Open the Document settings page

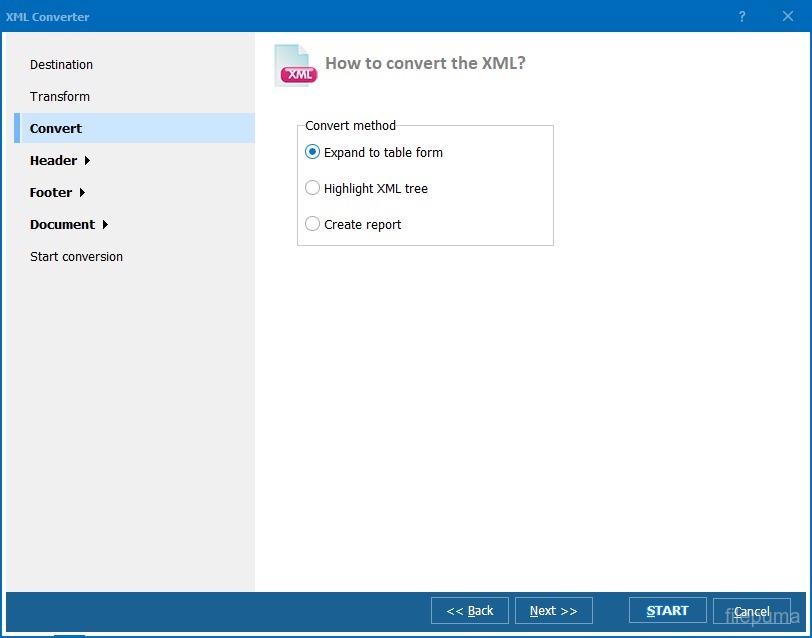62,225
